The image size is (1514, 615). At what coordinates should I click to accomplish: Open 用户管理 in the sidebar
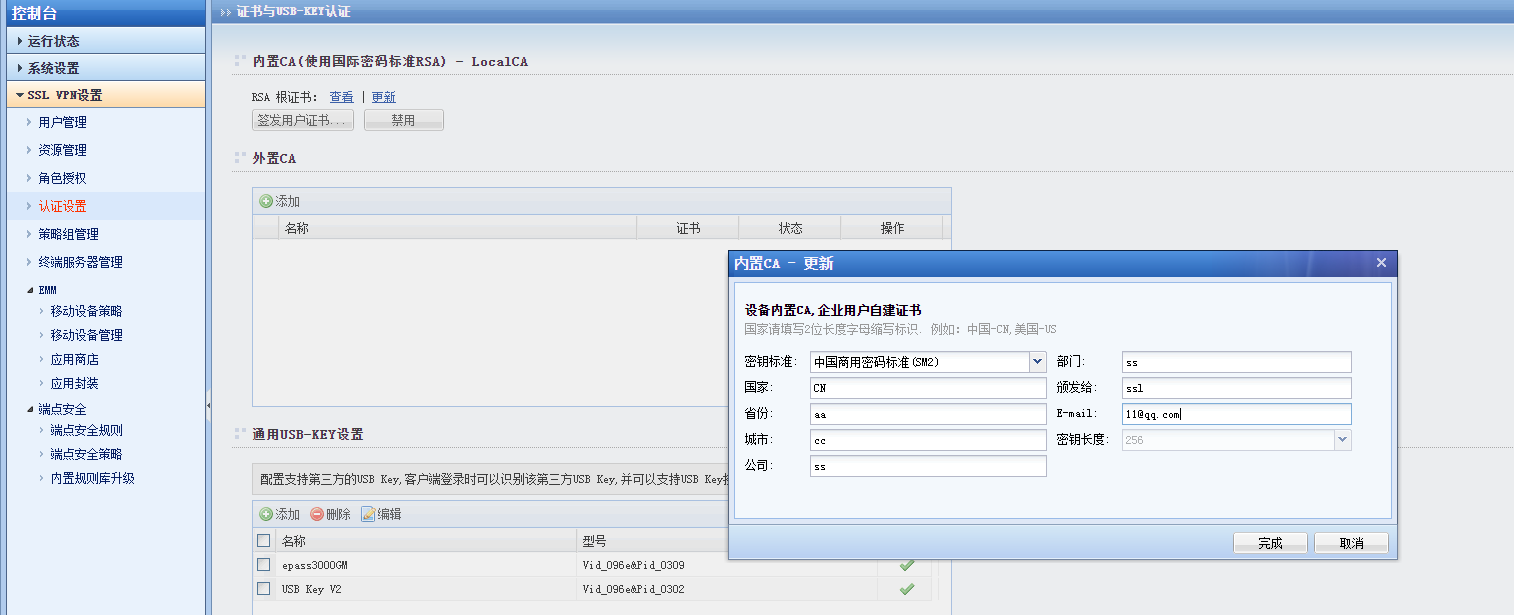62,122
